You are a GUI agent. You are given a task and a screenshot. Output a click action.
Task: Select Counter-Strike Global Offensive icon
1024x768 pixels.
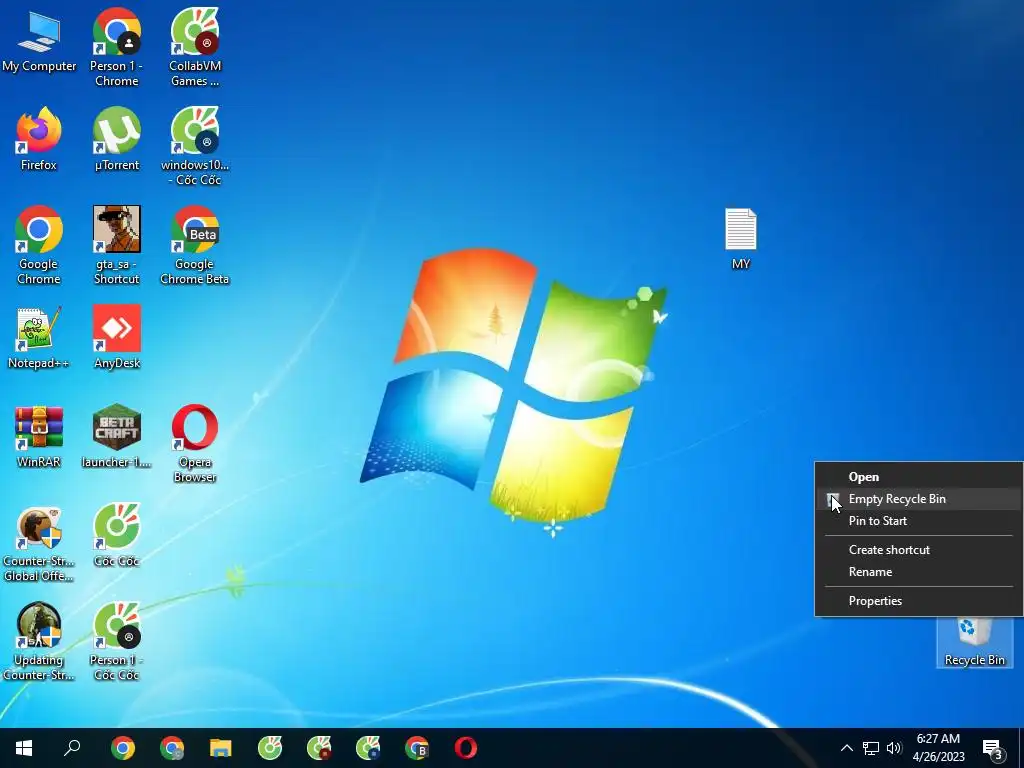tap(39, 543)
